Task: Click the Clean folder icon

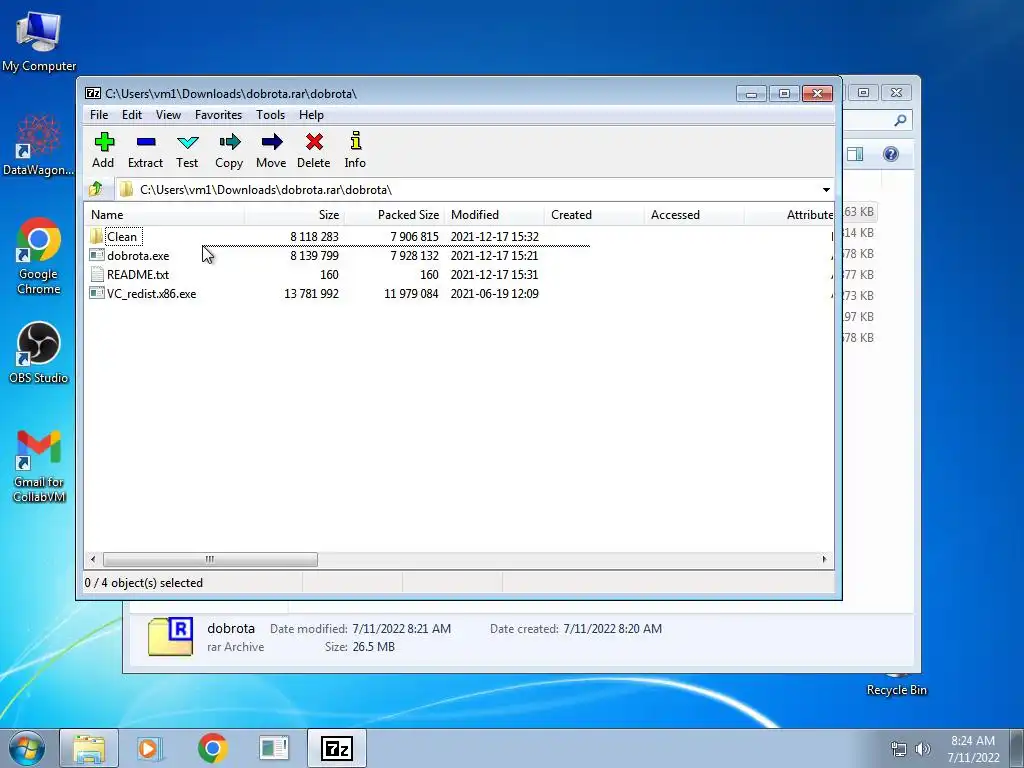Action: point(97,236)
